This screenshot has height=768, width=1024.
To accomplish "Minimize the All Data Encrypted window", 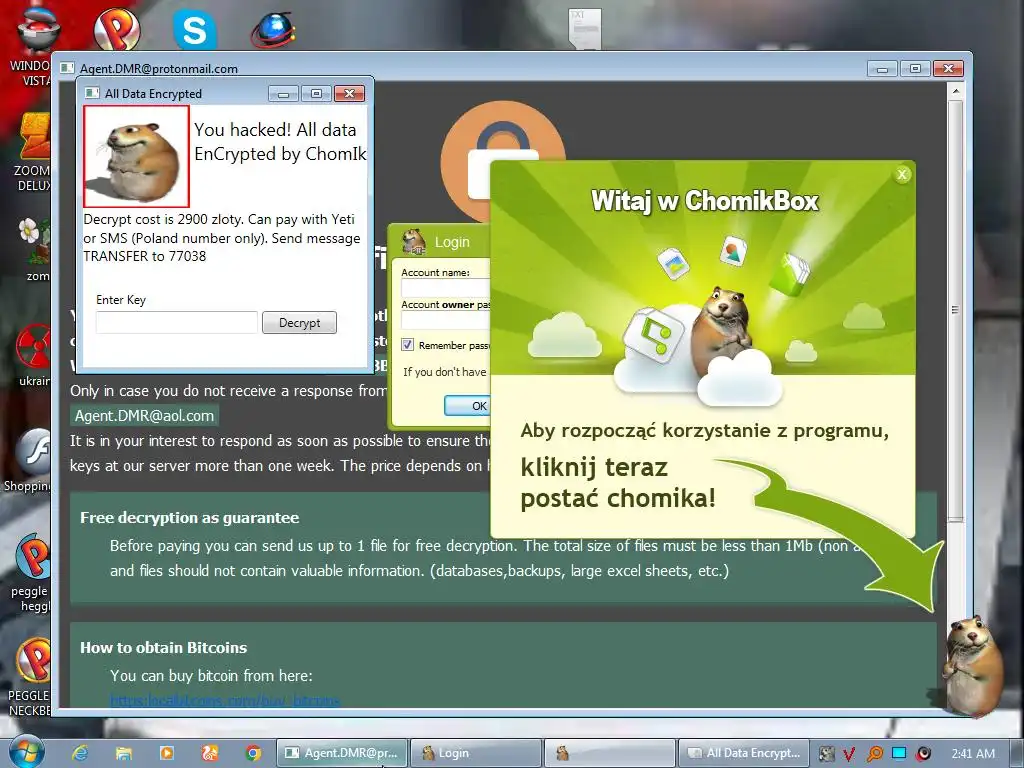I will tap(283, 93).
